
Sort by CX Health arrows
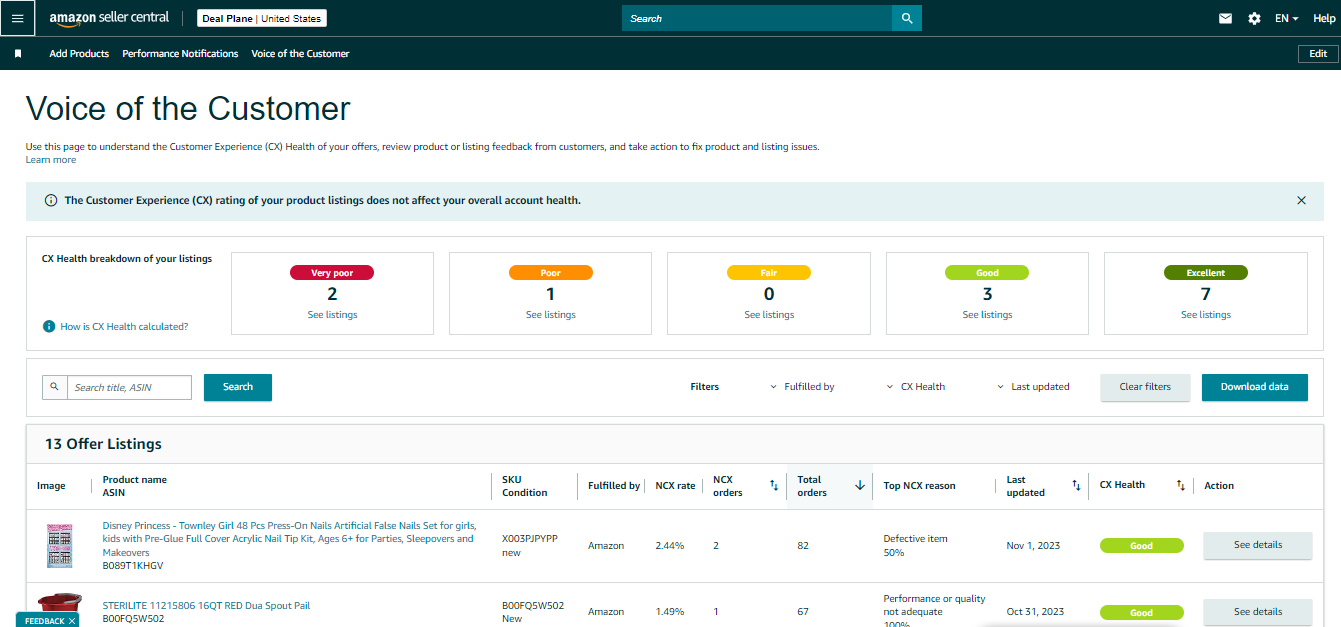(1180, 485)
